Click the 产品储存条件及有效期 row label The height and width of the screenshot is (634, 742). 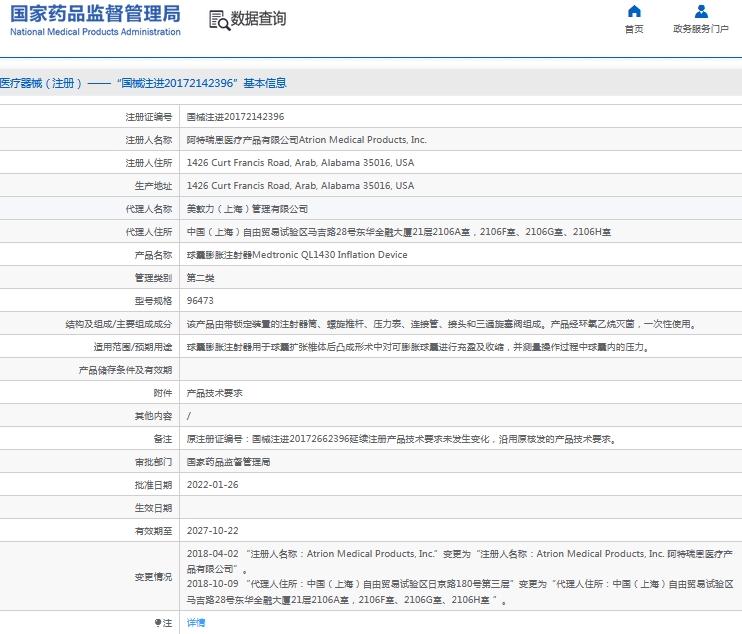125,370
